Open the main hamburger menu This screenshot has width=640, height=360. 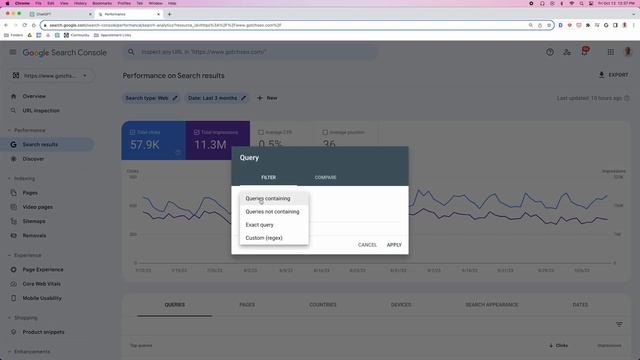[x=13, y=52]
